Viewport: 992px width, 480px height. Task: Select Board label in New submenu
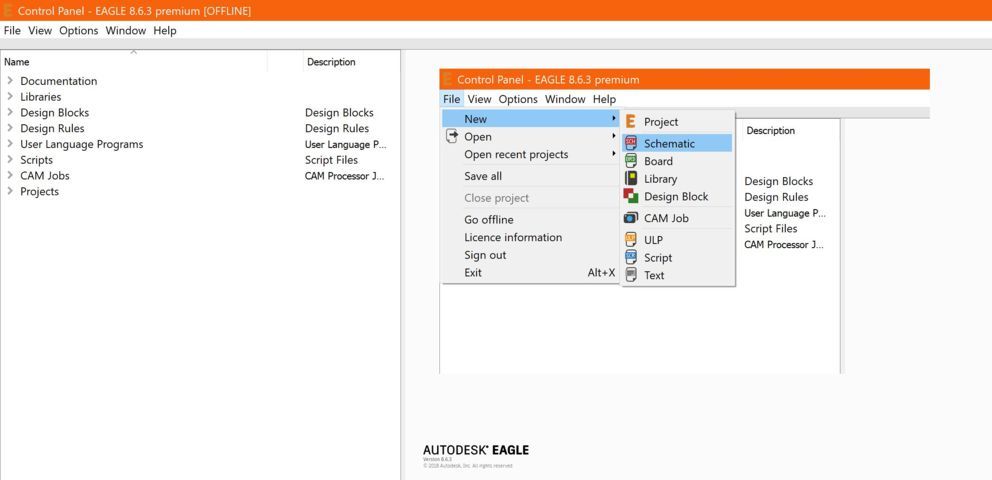point(658,161)
